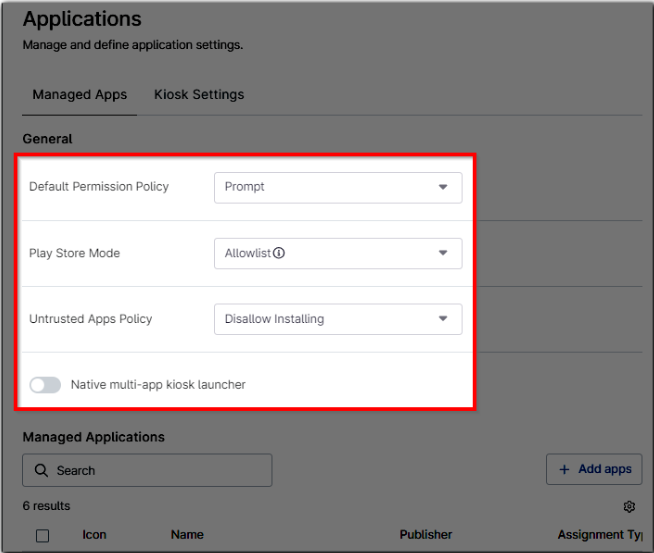Click the Assignment Type column header
The image size is (654, 553).
(600, 535)
